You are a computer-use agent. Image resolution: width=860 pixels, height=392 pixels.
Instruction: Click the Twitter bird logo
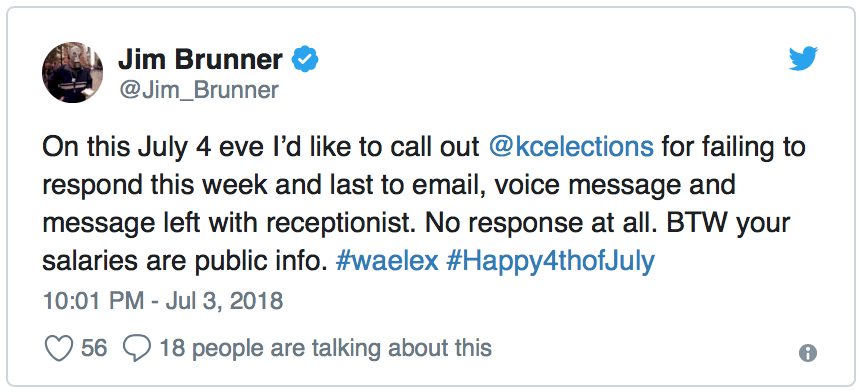804,59
